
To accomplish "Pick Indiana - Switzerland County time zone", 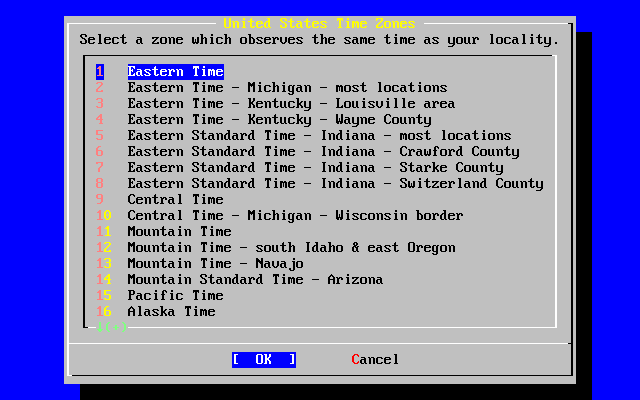I will pyautogui.click(x=335, y=184).
